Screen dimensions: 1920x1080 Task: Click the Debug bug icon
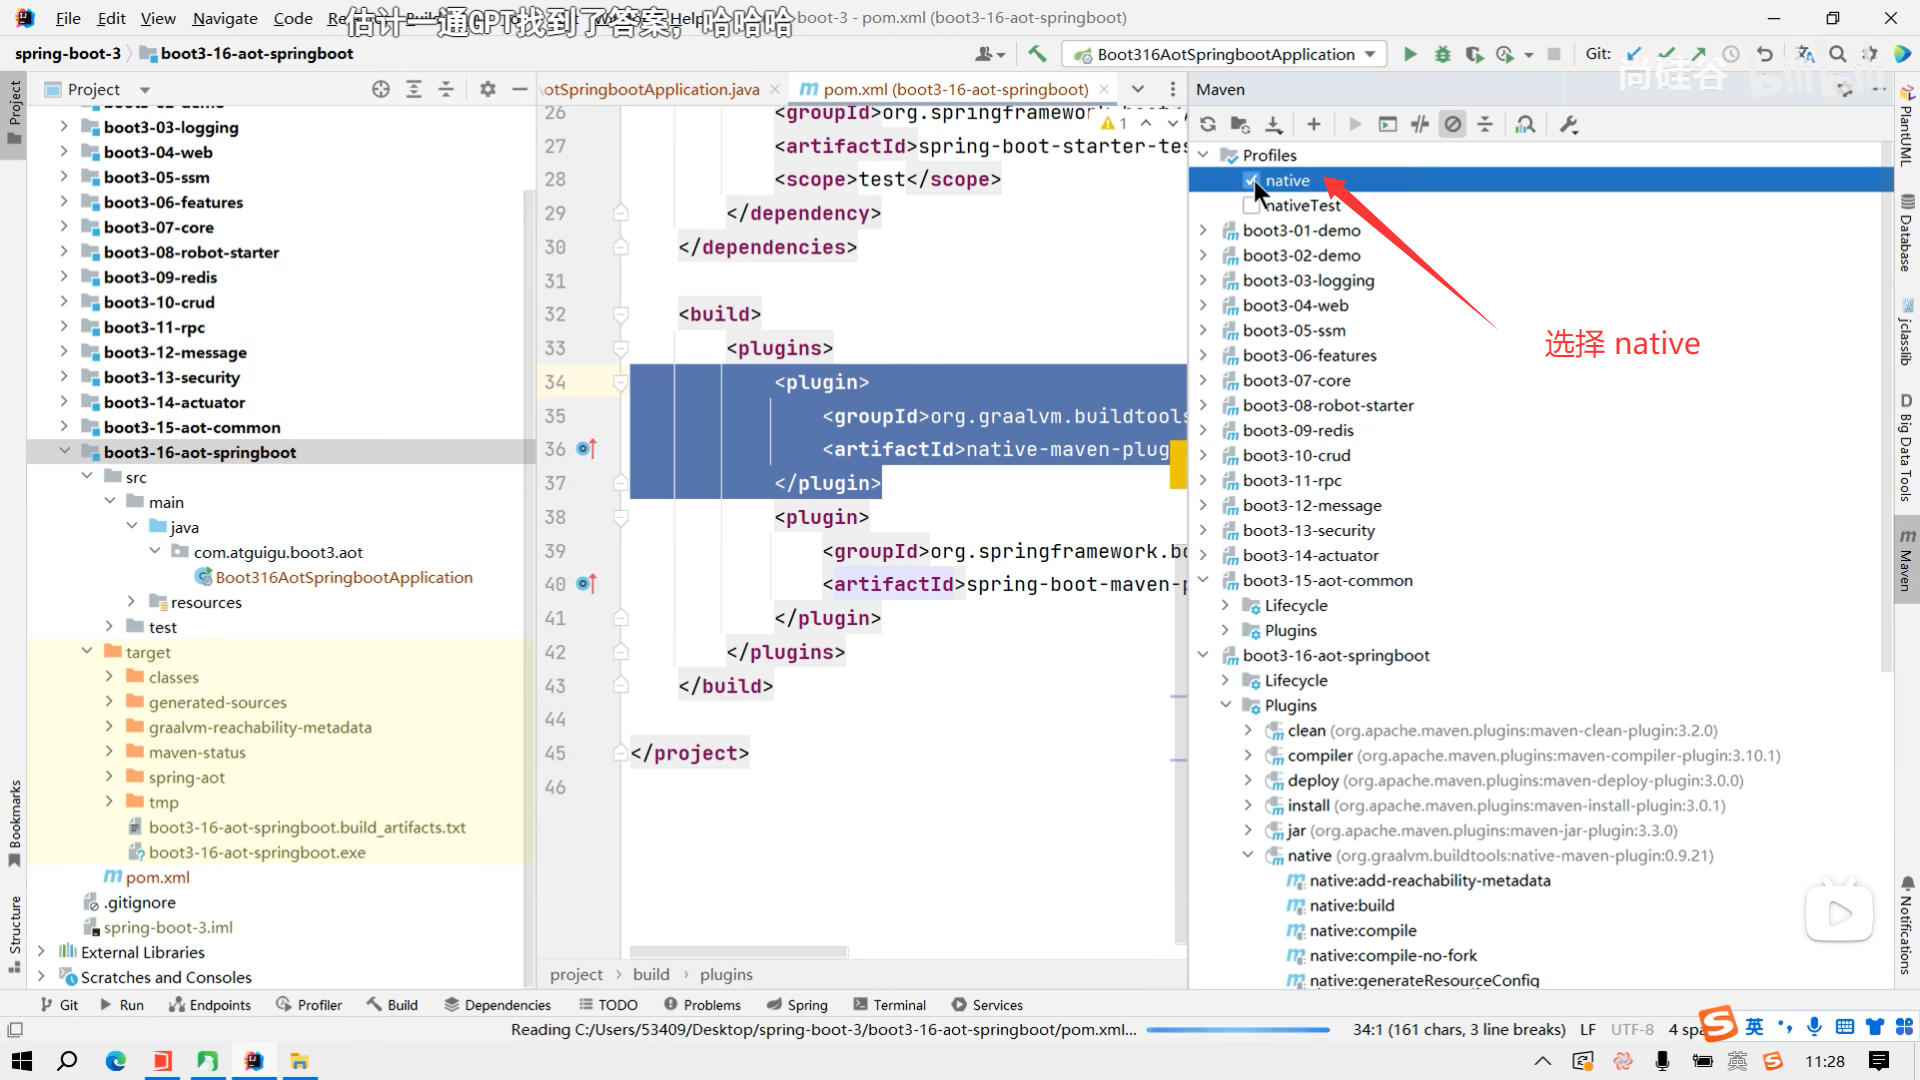[x=1442, y=54]
